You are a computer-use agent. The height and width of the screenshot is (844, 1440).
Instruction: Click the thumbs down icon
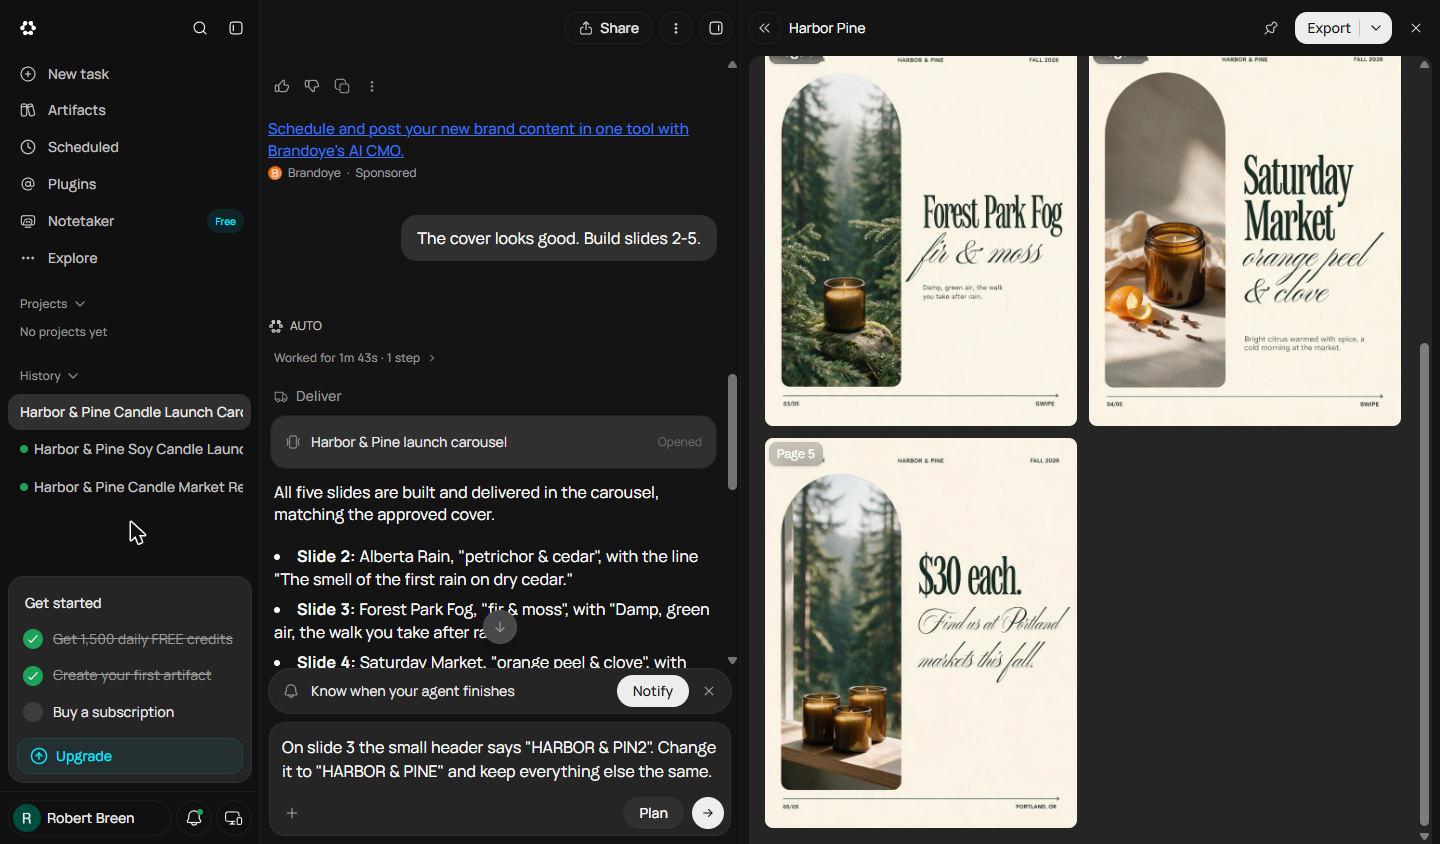[x=312, y=86]
